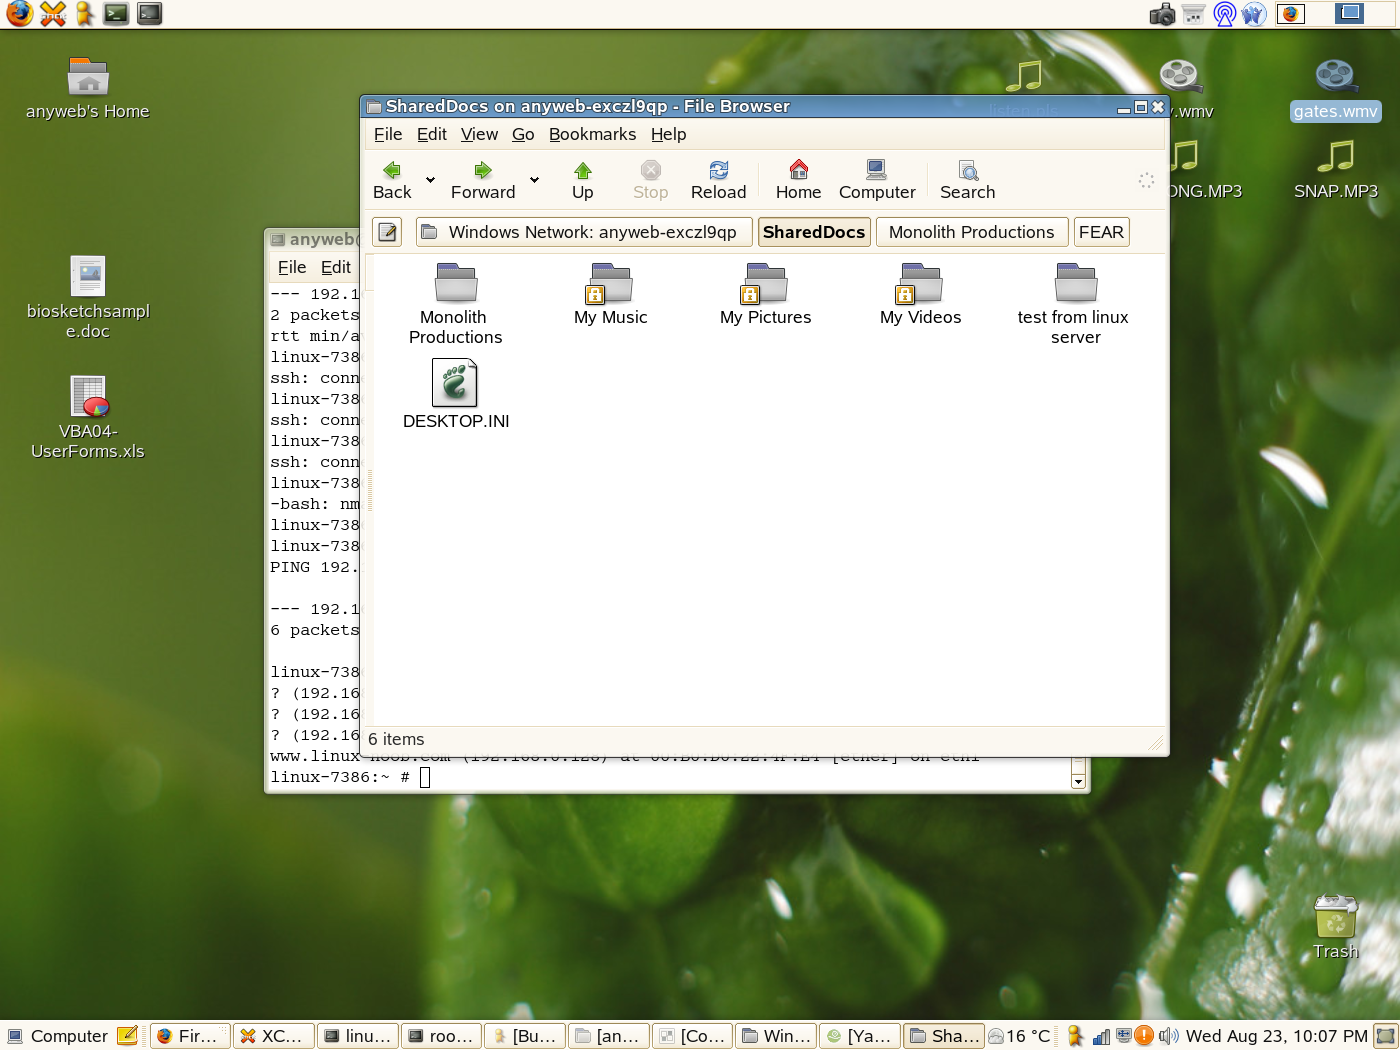
Task: Launch Firefox from the top panel
Action: tap(19, 14)
